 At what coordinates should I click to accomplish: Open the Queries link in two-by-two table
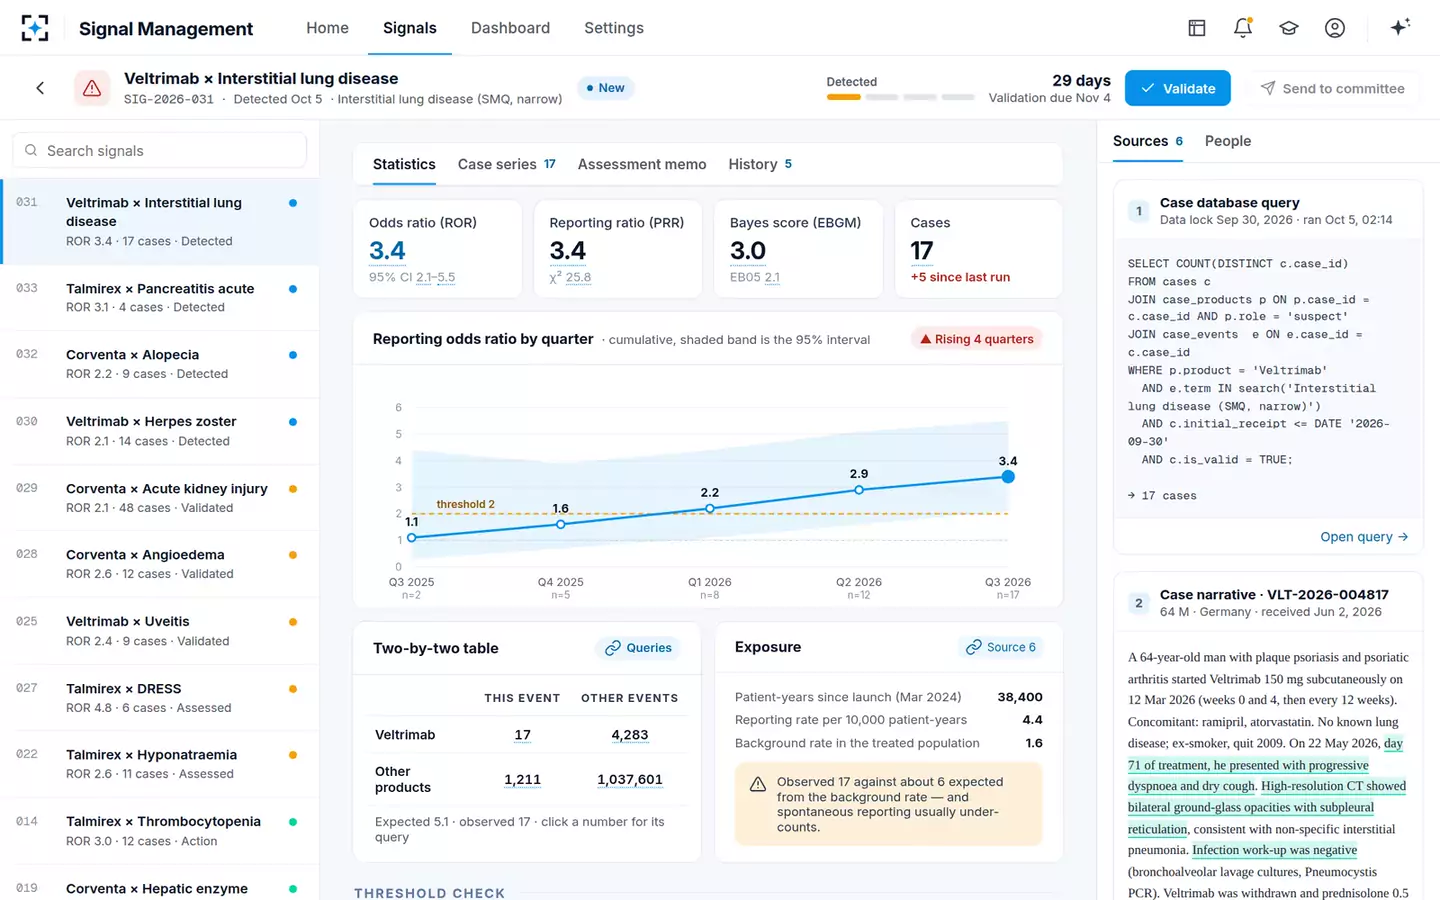(638, 648)
